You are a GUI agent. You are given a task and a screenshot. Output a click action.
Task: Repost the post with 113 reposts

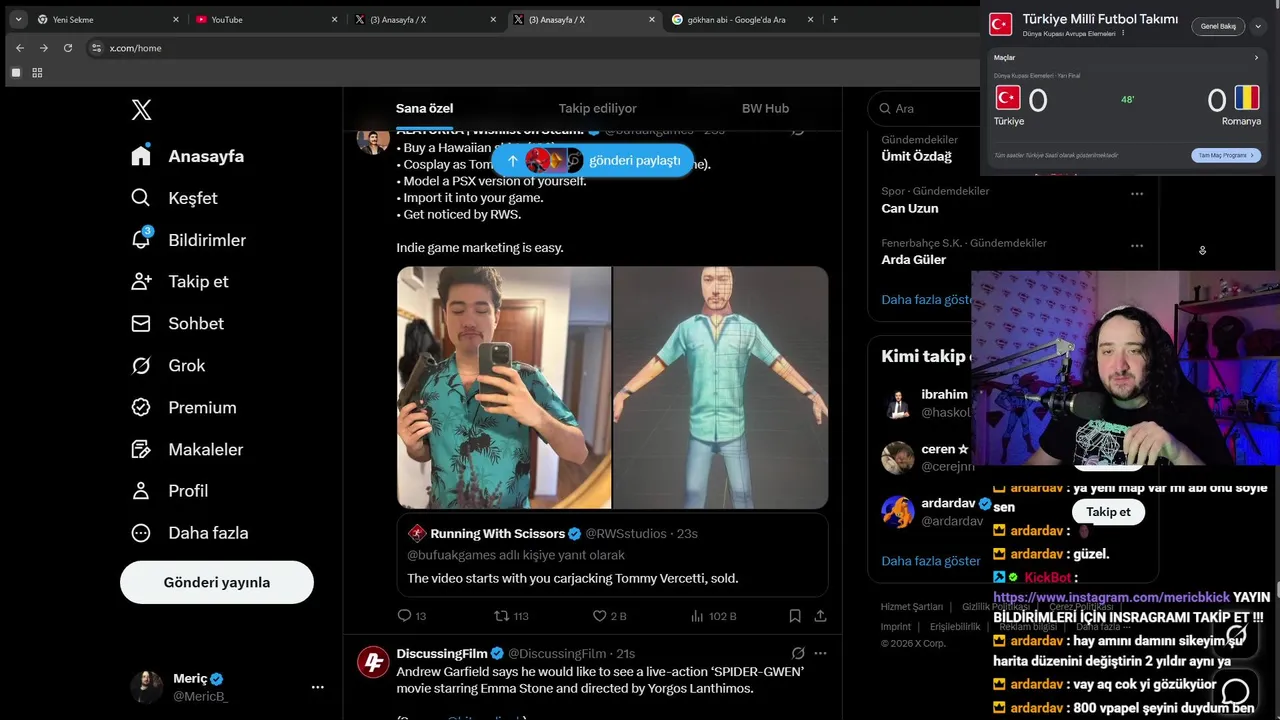pyautogui.click(x=502, y=616)
